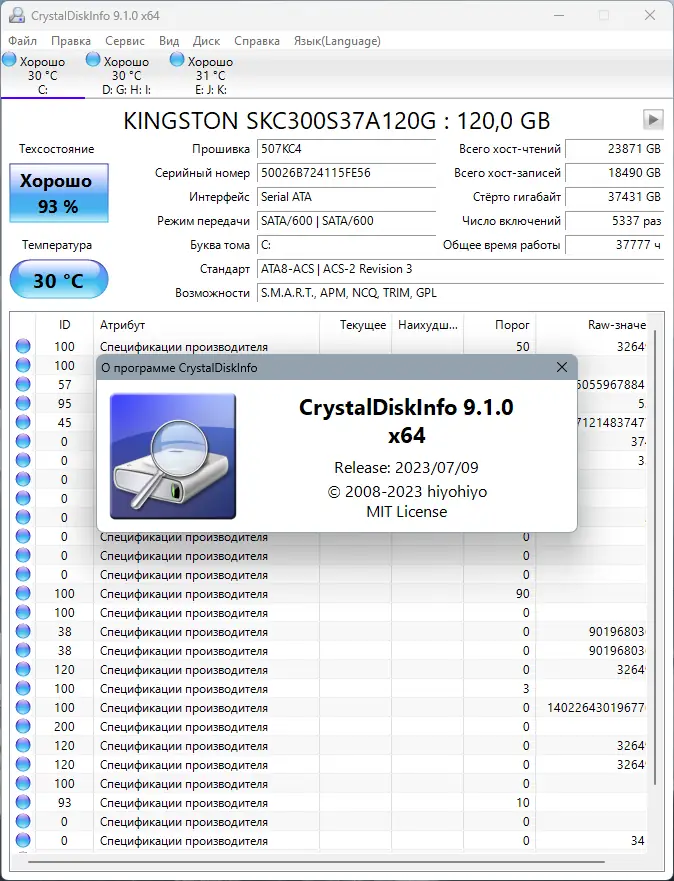Click status icon of ID 100 row with threshold 90
674x881 pixels.
pos(23,593)
